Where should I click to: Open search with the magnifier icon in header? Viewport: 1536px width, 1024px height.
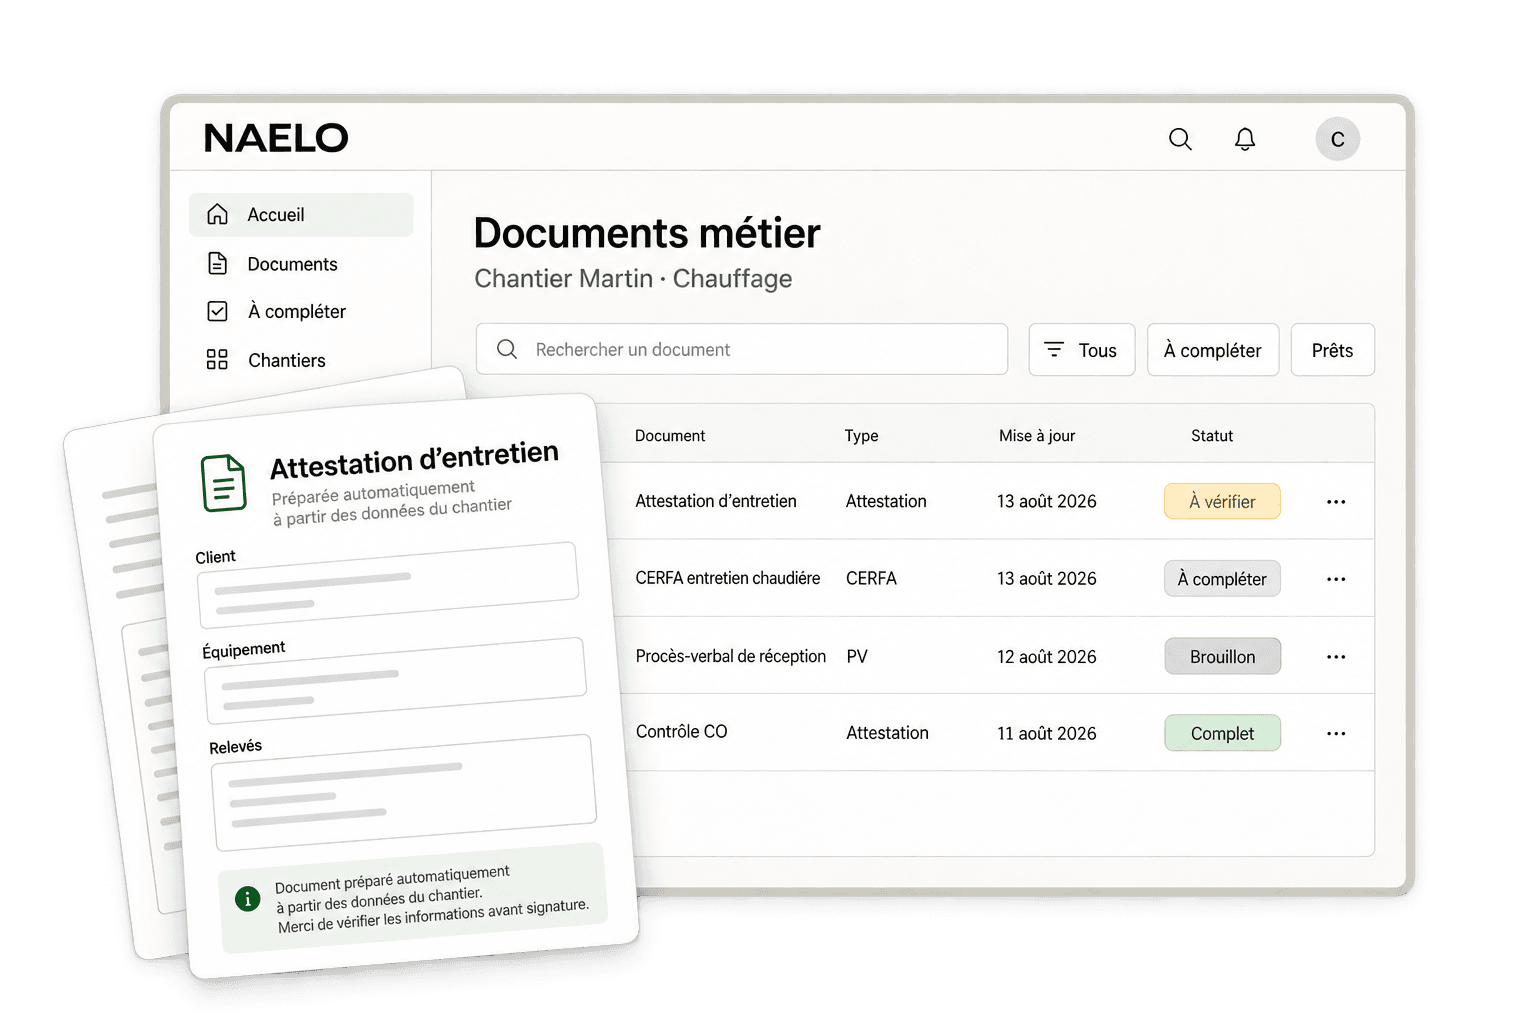(1180, 139)
